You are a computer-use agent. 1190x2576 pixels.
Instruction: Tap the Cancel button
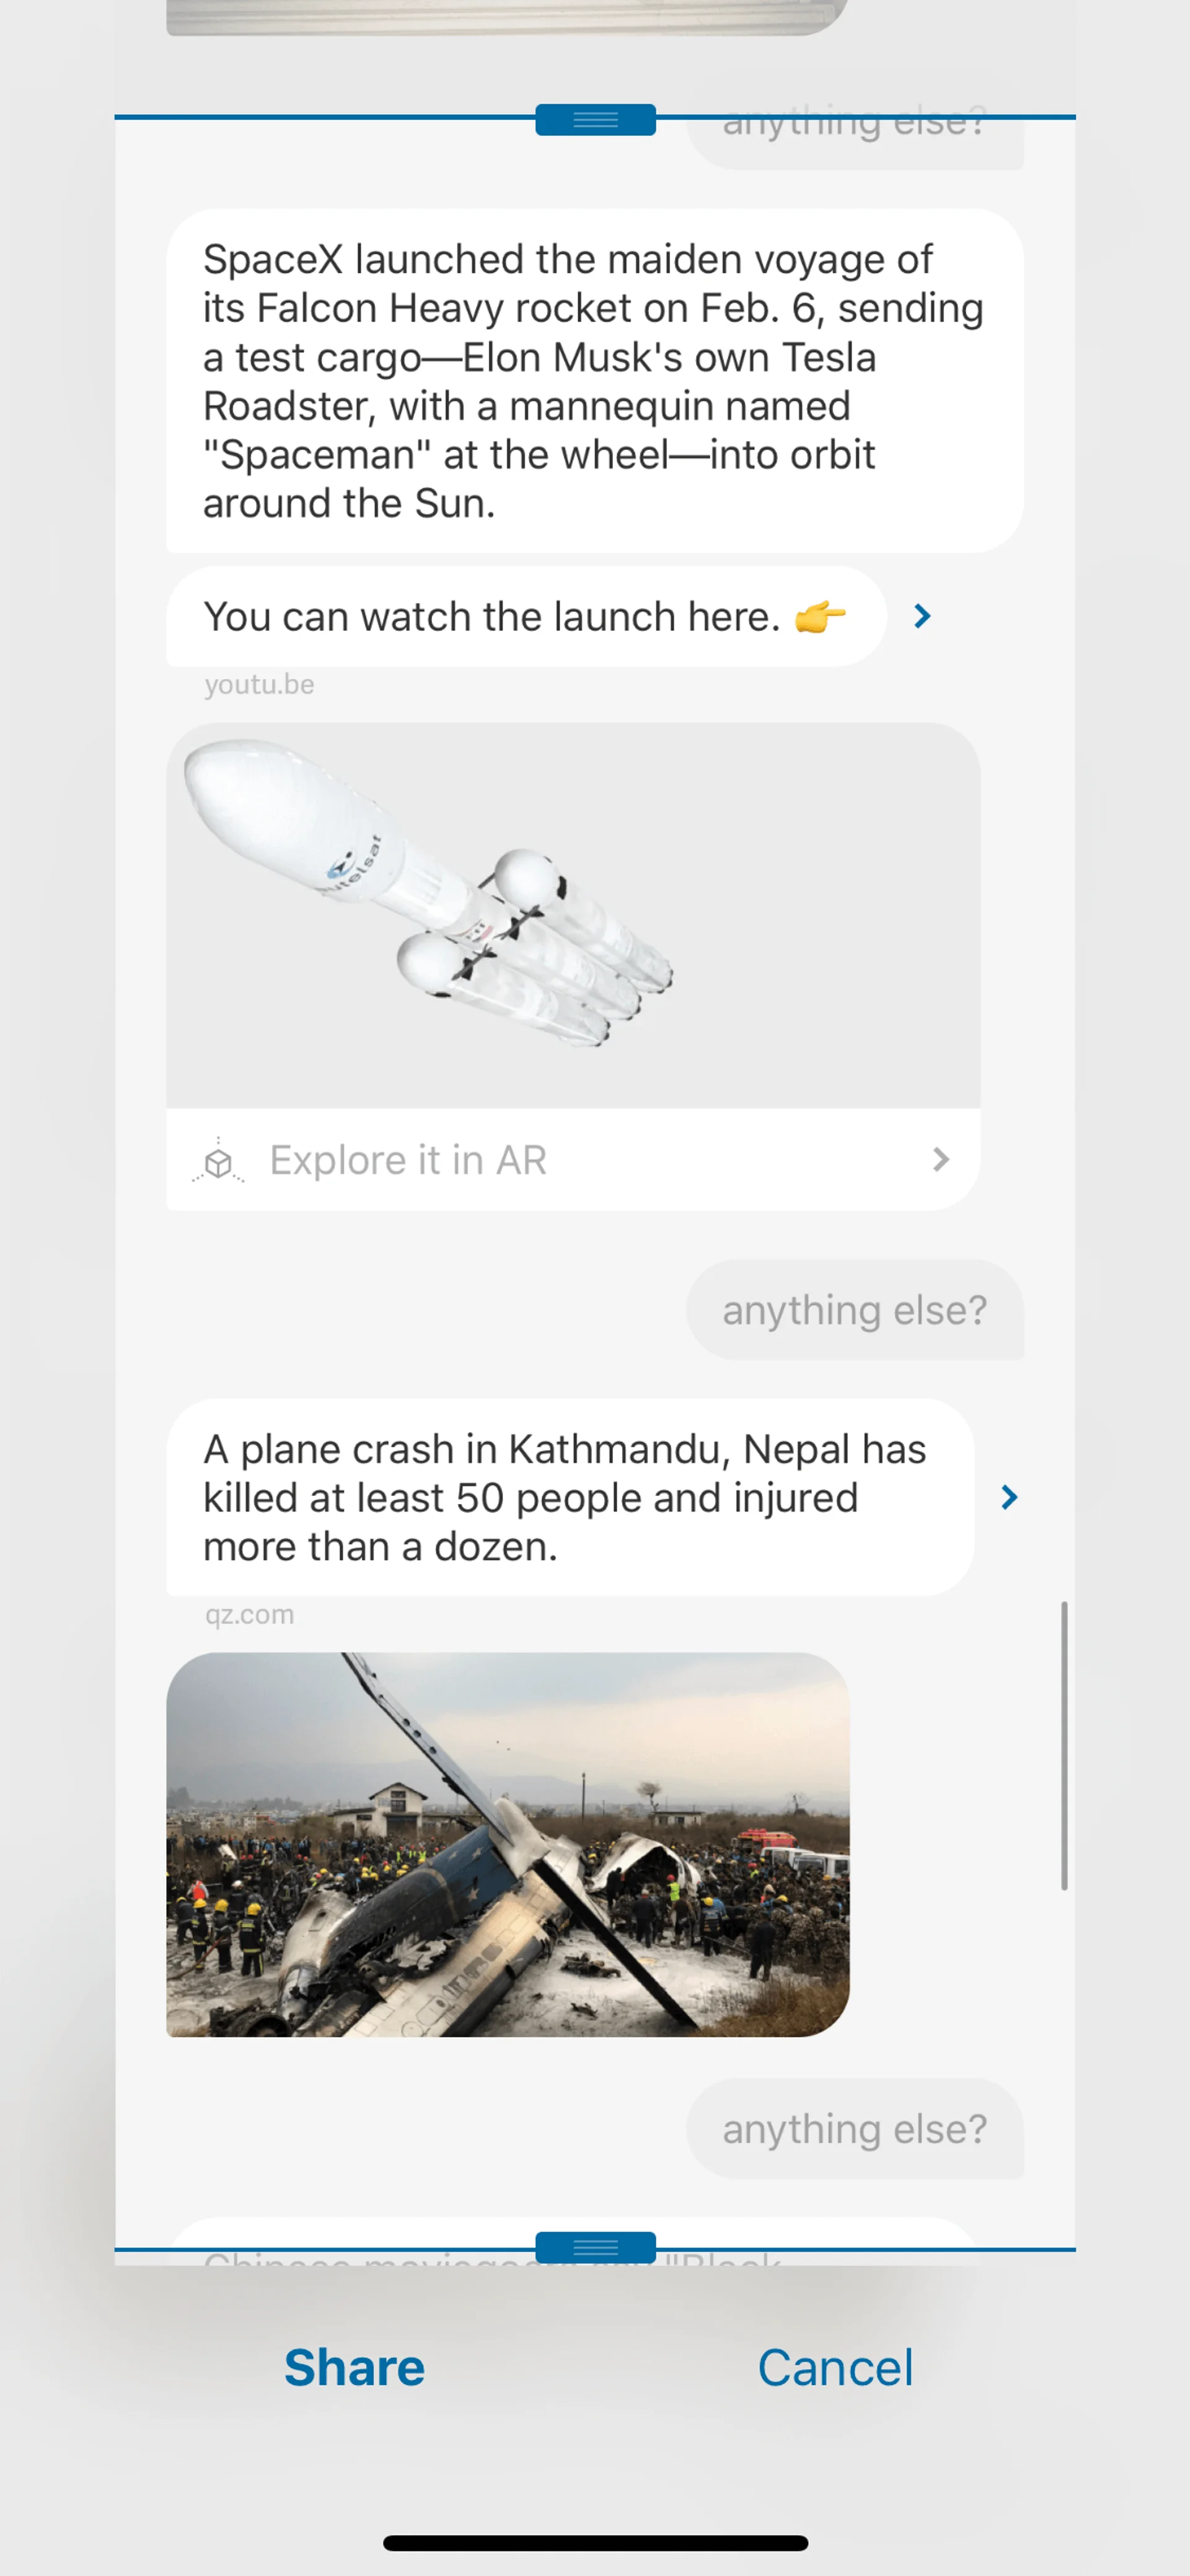(835, 2367)
